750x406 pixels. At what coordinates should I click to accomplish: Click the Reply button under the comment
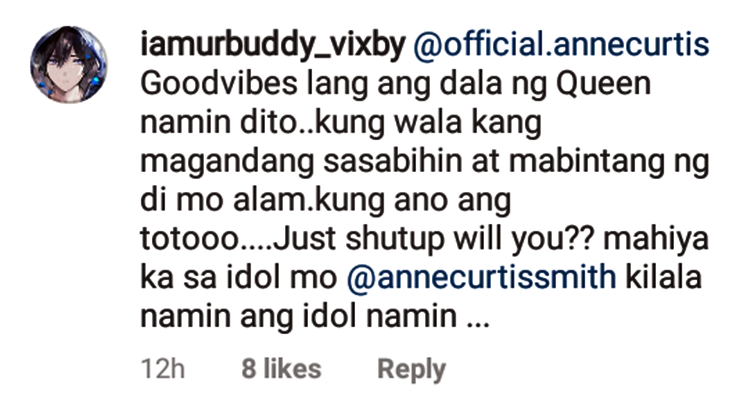click(411, 370)
